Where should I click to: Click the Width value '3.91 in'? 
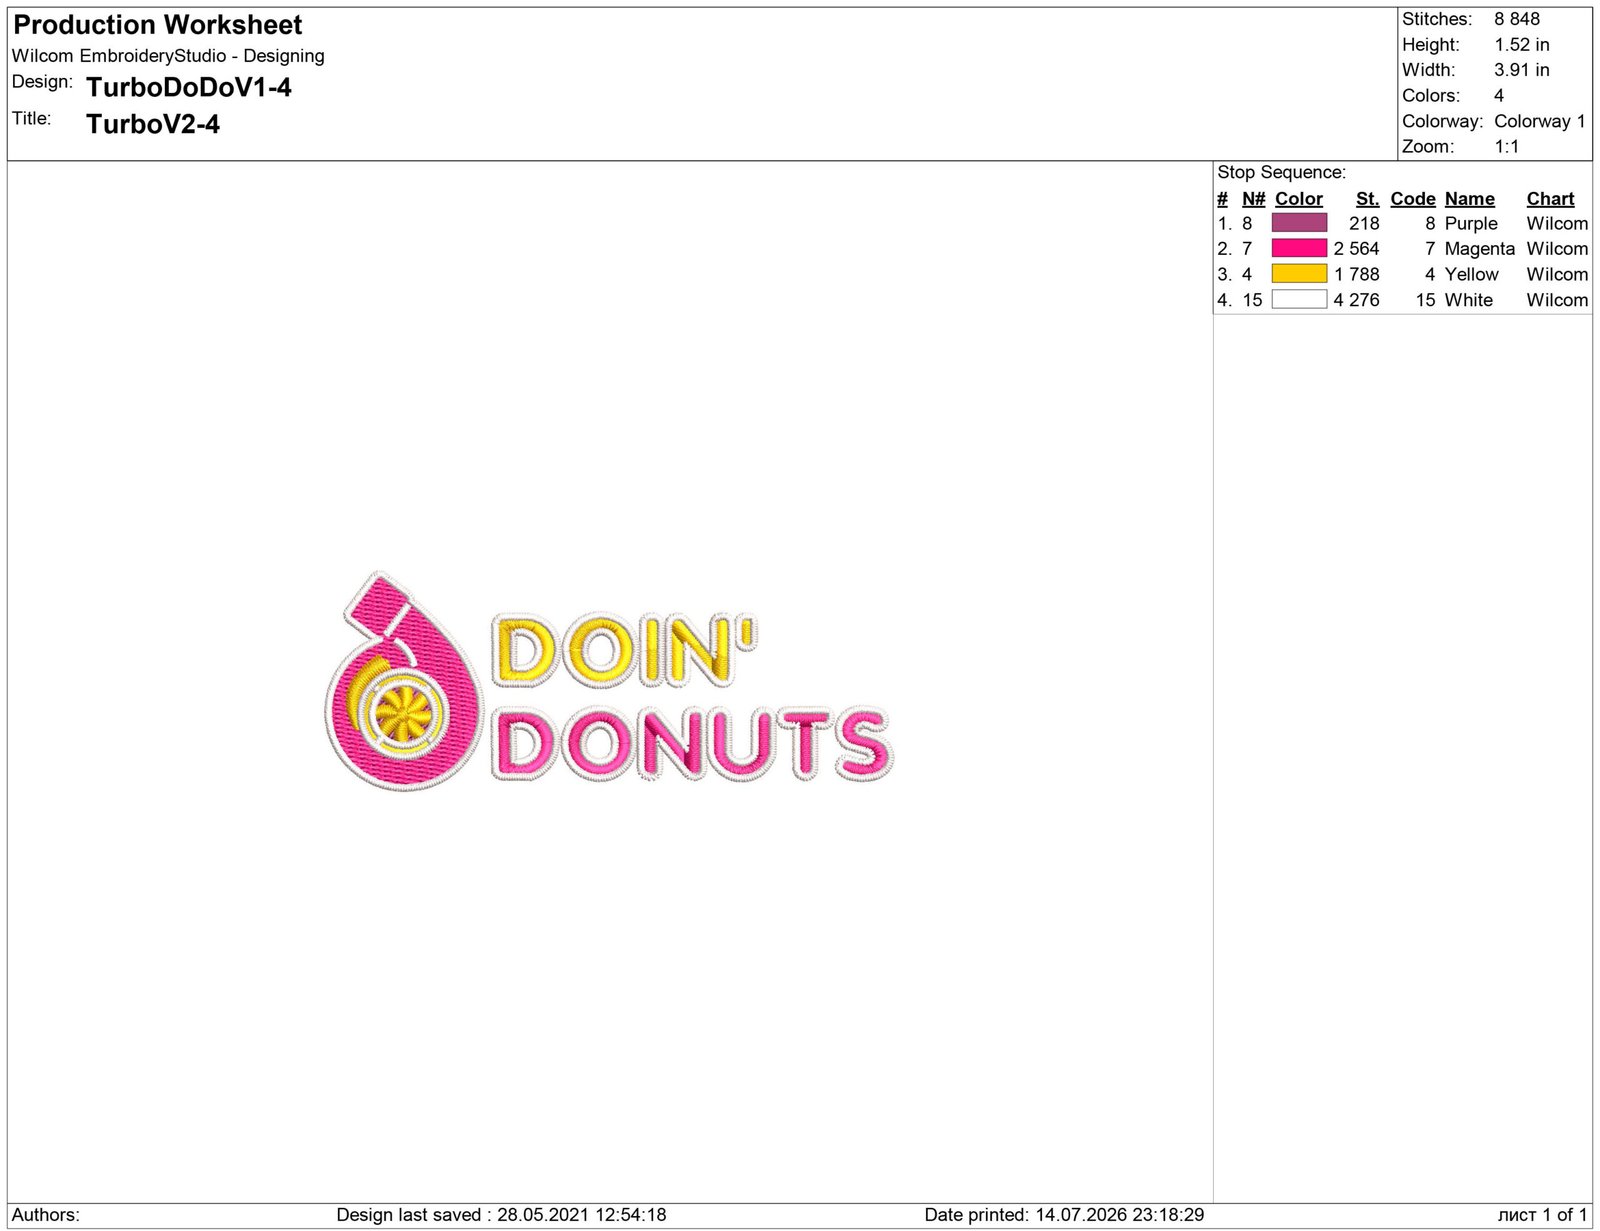pos(1522,70)
